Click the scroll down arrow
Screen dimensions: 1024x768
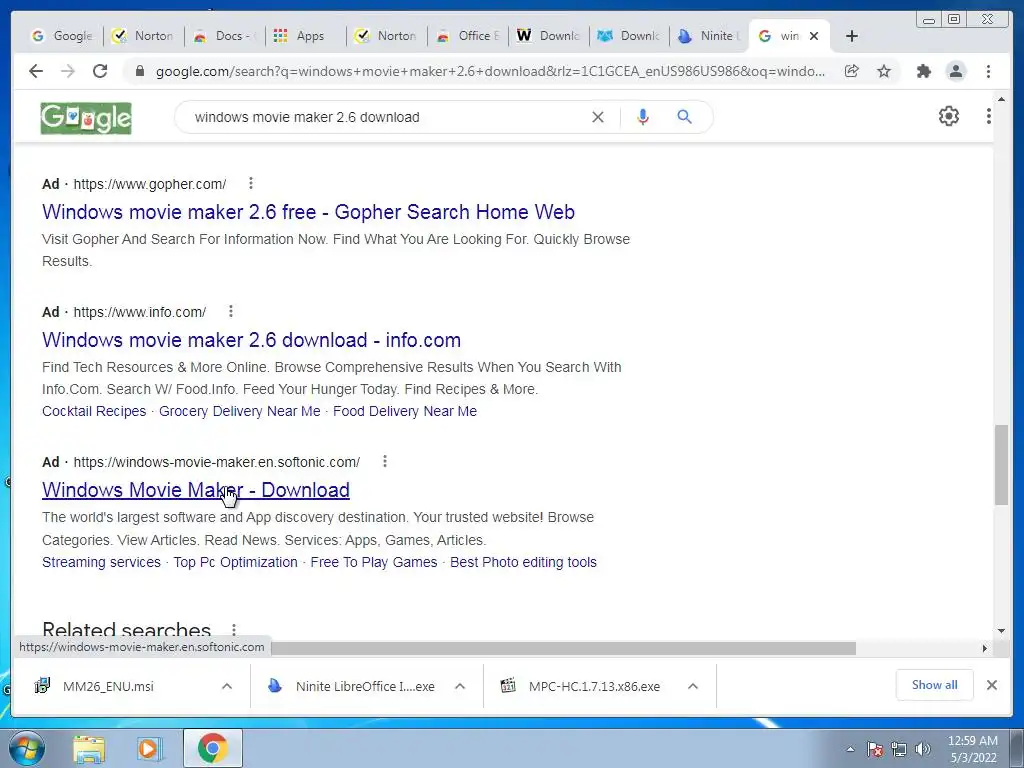point(1001,631)
